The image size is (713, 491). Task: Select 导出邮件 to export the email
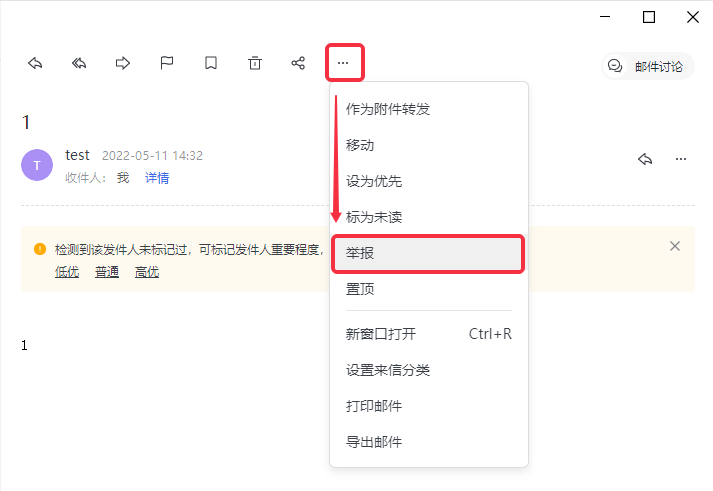coord(429,442)
